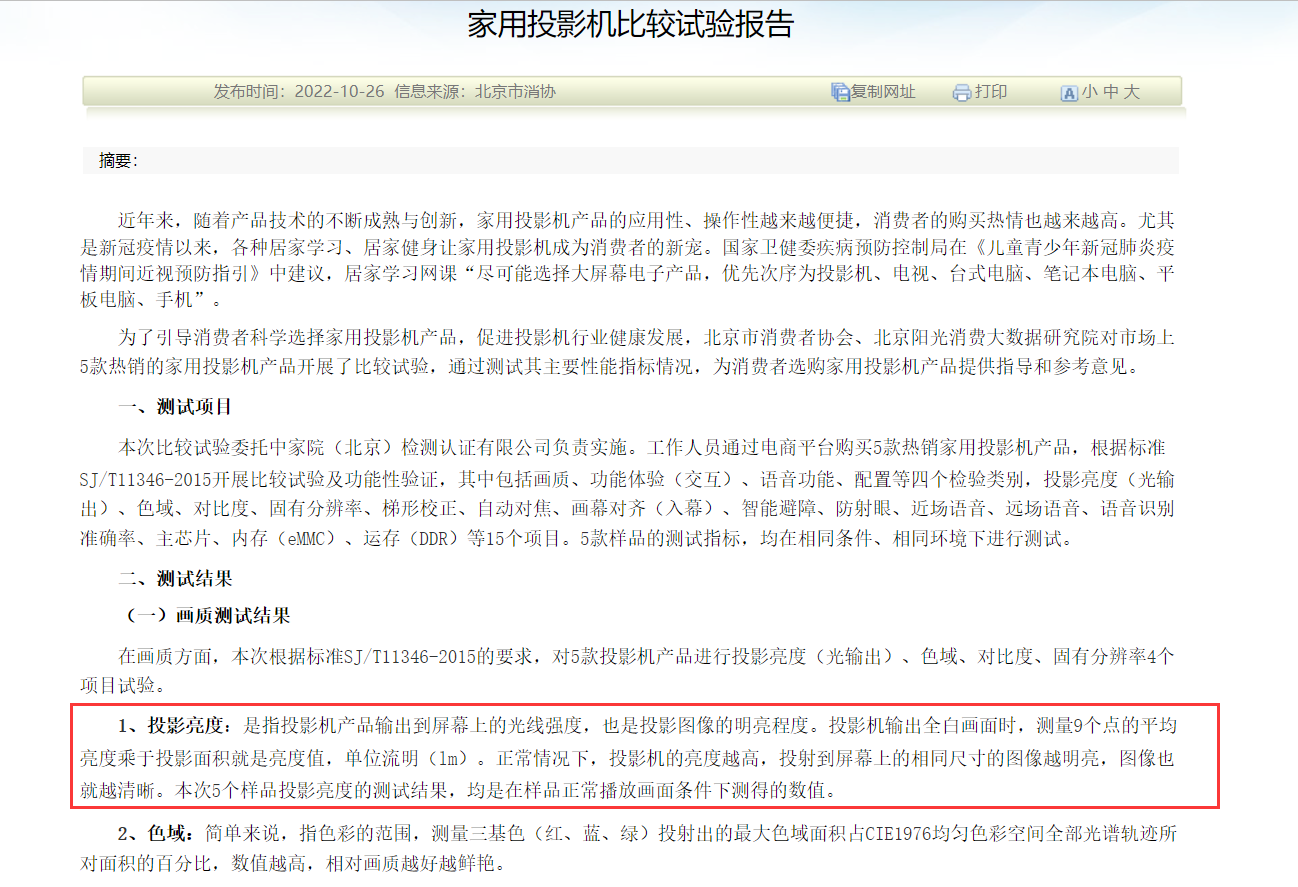Click the 信息来源：北京市消协 text
Viewport: 1298px width, 887px height.
pos(475,92)
